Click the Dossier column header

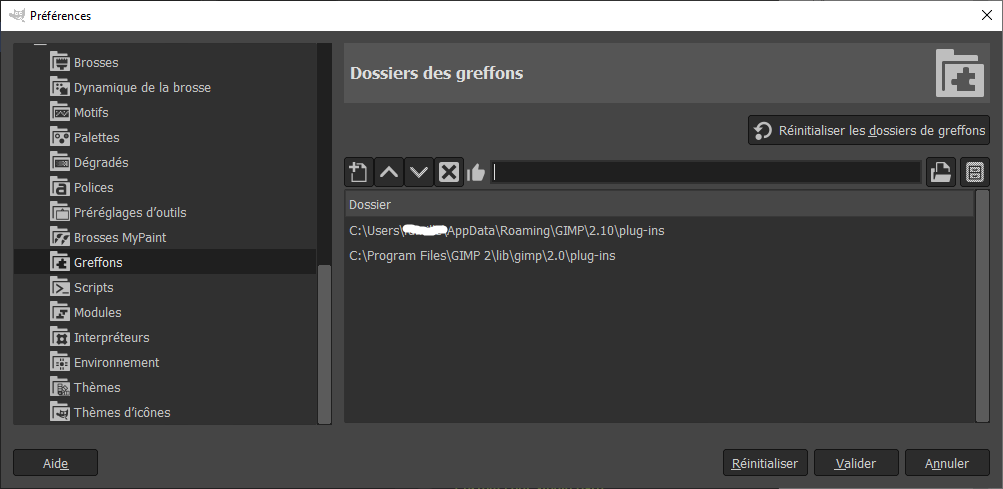659,205
